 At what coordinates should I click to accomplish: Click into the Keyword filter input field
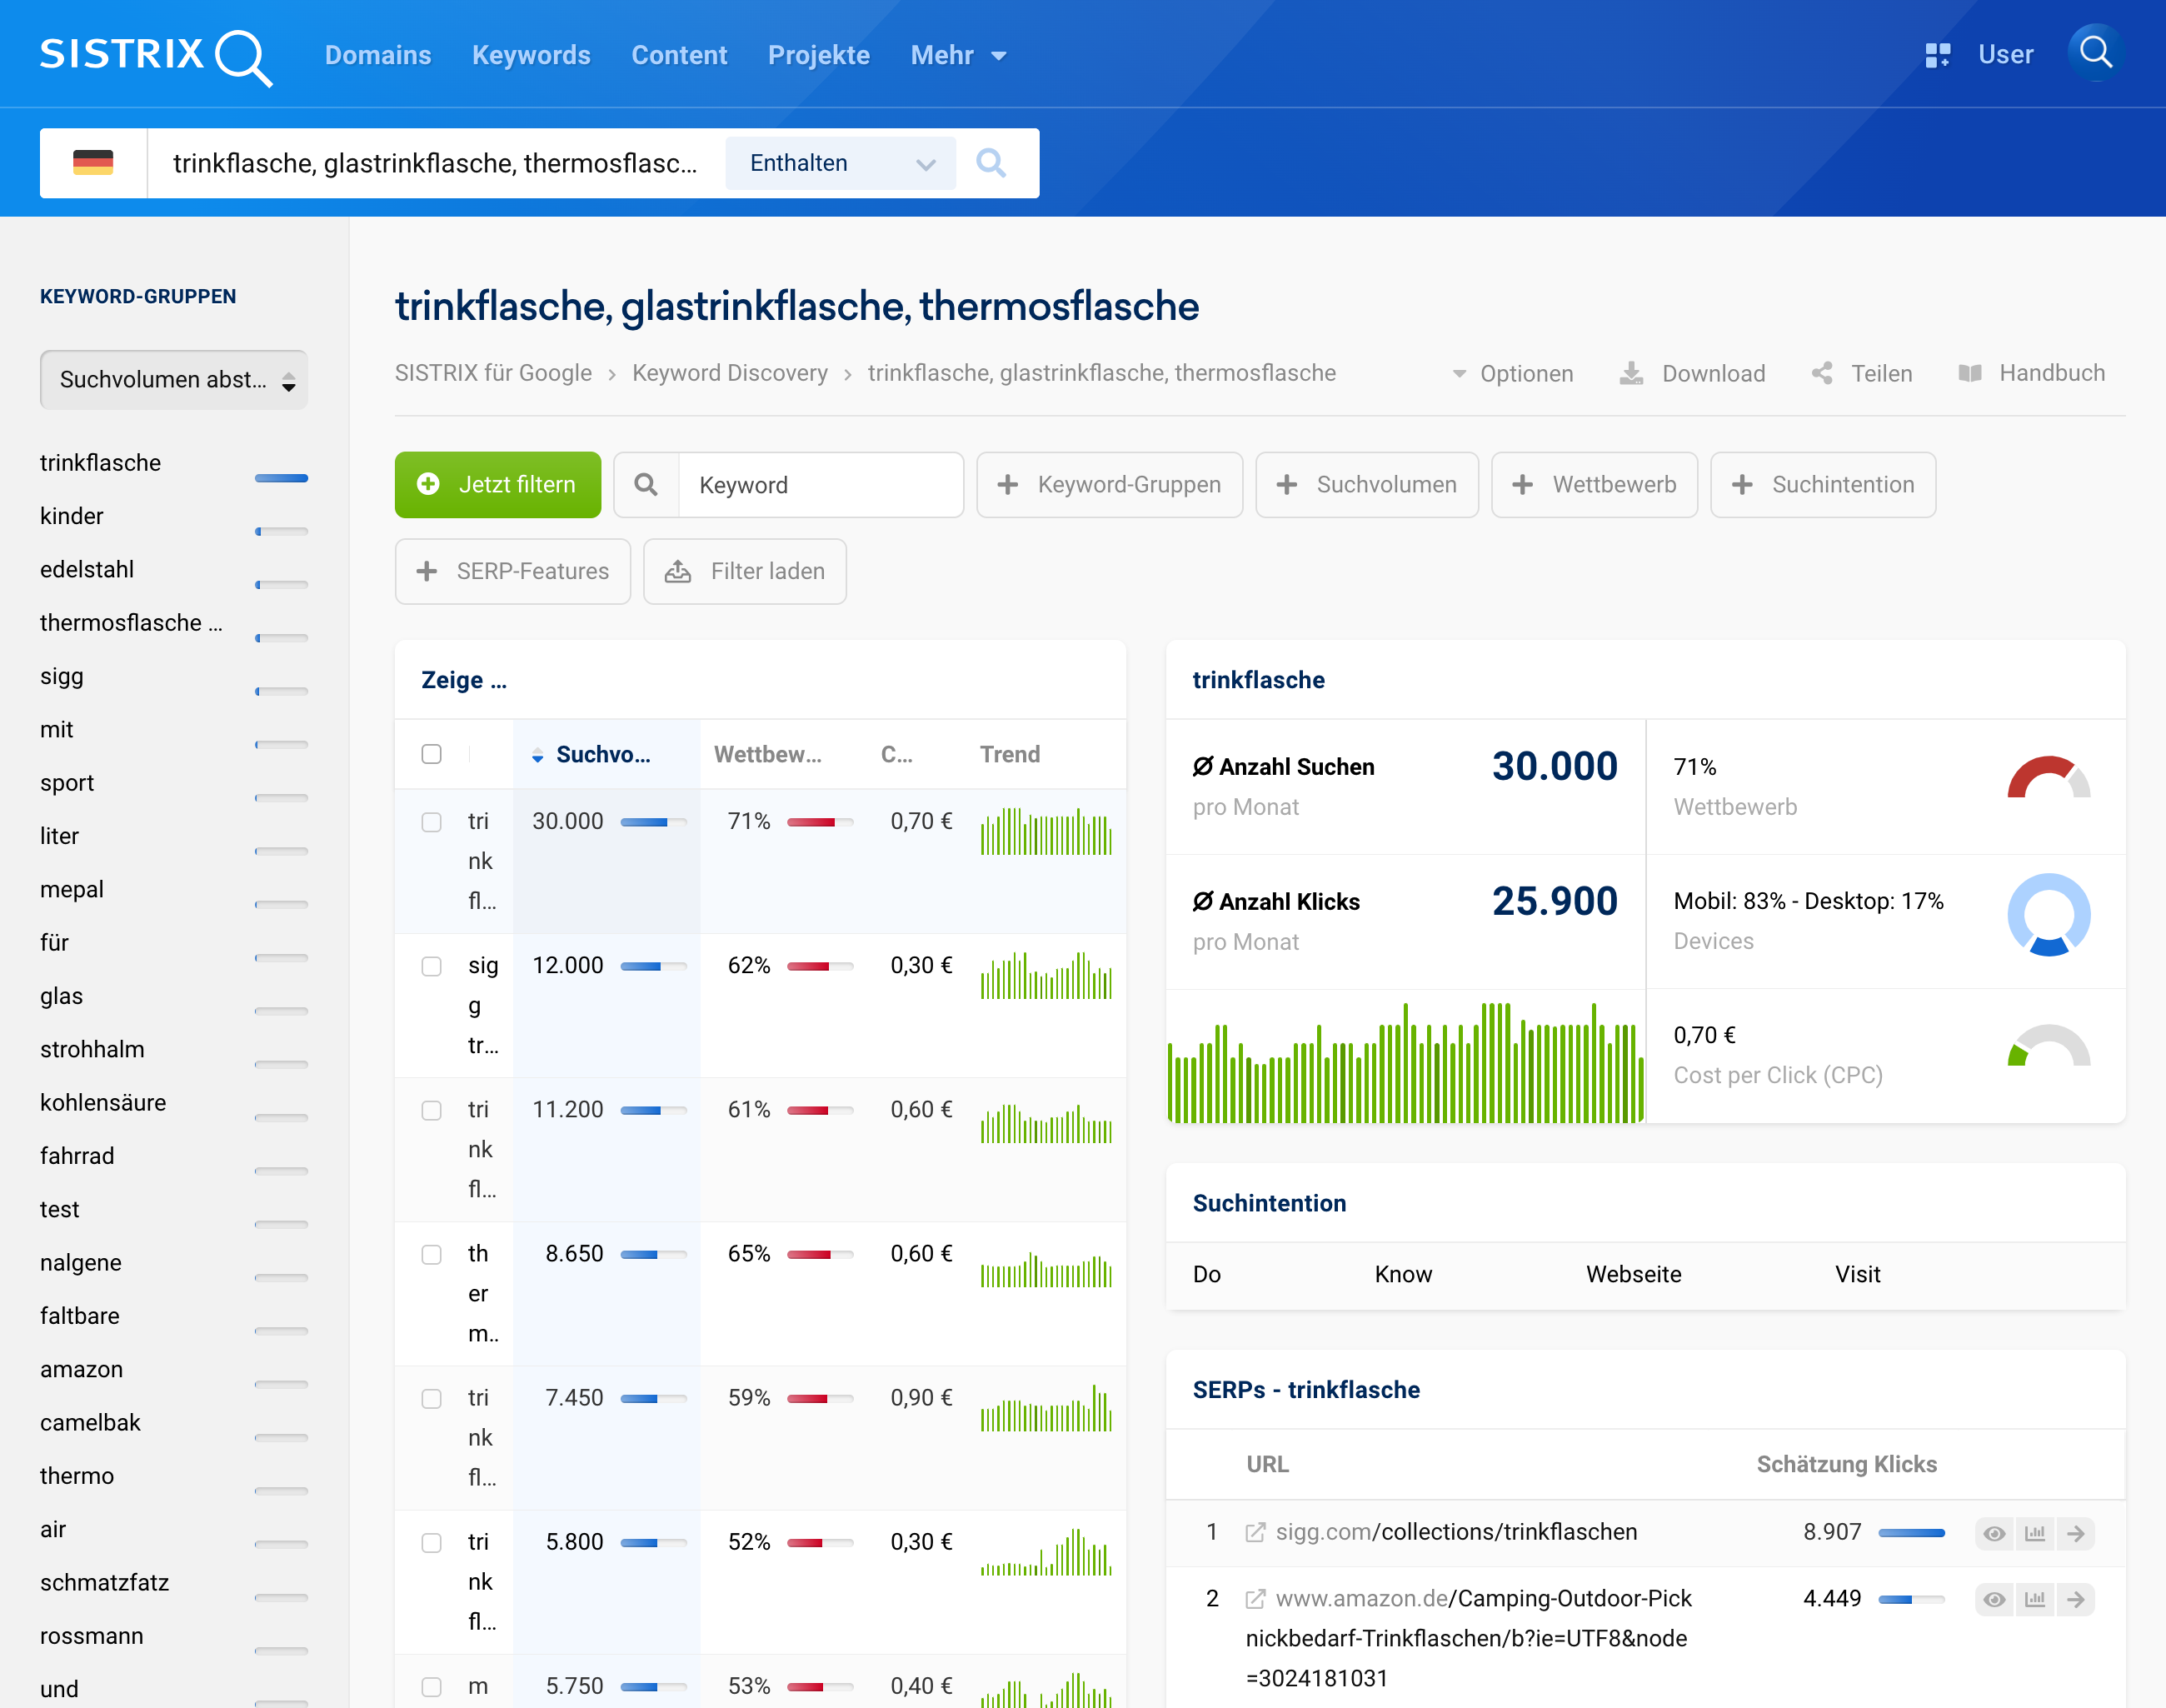[820, 485]
